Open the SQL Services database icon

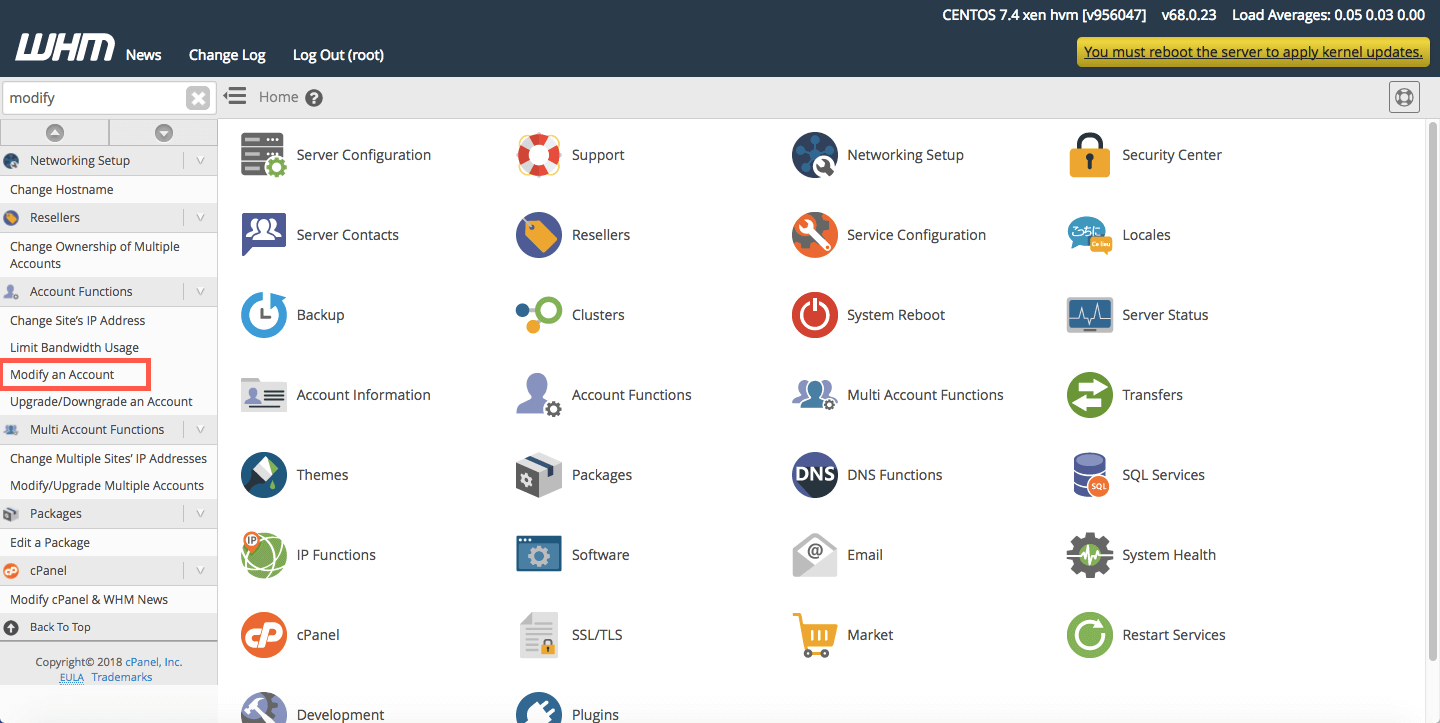pyautogui.click(x=1090, y=475)
